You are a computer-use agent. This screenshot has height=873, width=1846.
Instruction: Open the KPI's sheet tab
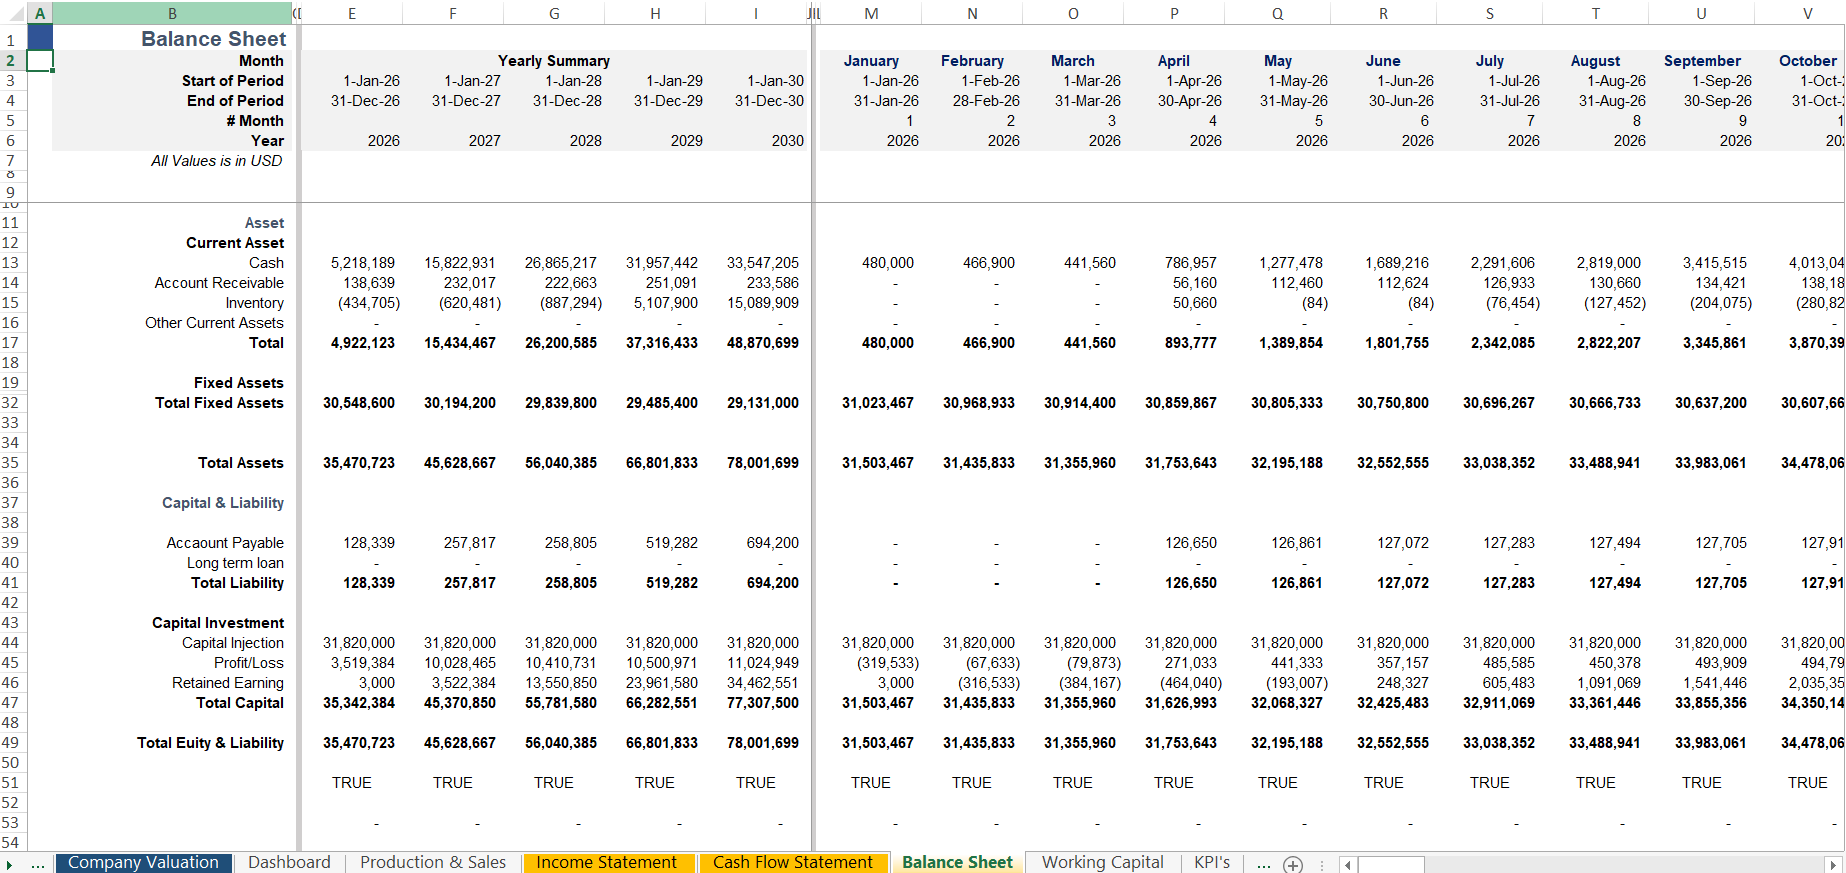1211,863
